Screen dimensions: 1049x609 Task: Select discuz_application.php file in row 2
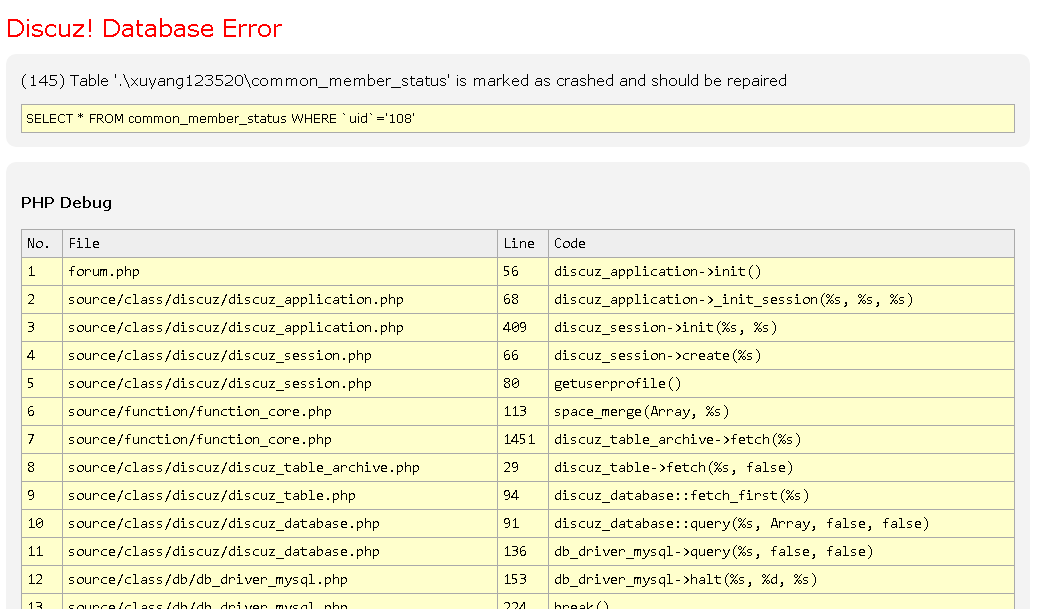coord(280,300)
